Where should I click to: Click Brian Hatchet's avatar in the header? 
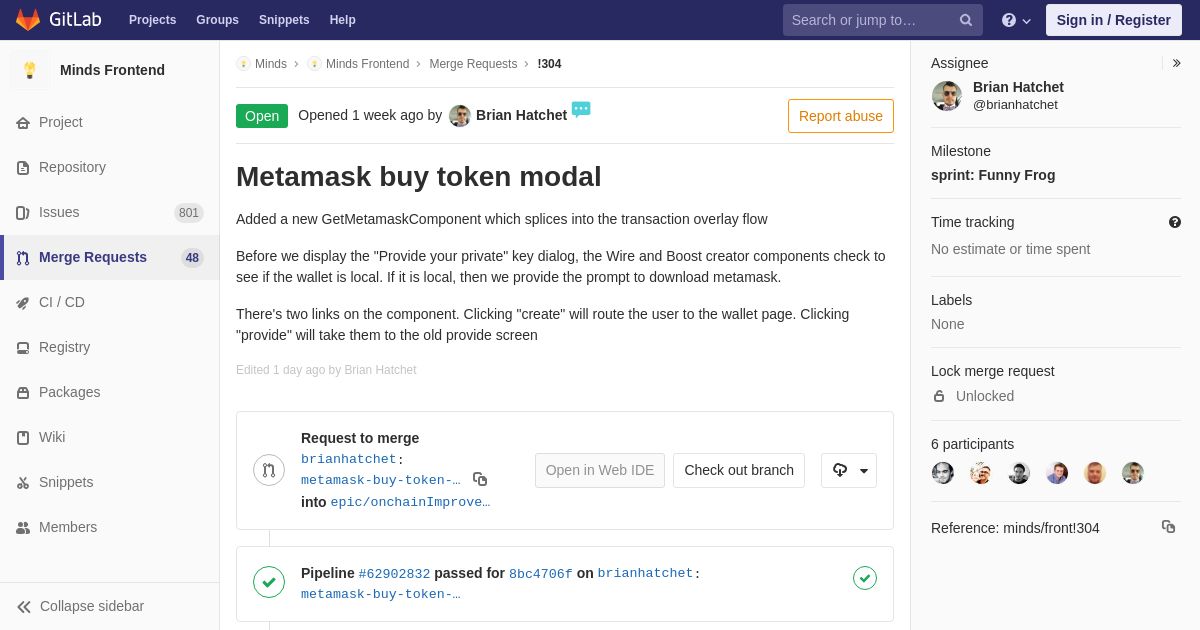(460, 116)
